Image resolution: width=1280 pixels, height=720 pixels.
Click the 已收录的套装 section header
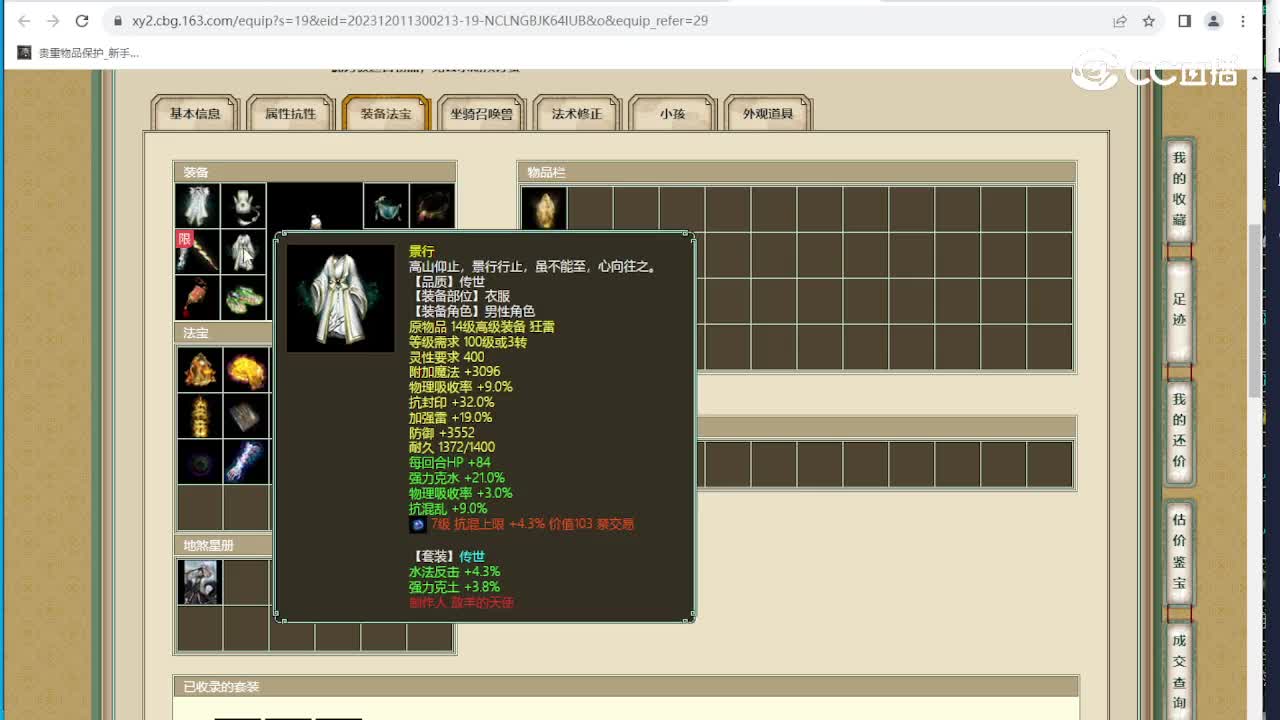pos(626,686)
